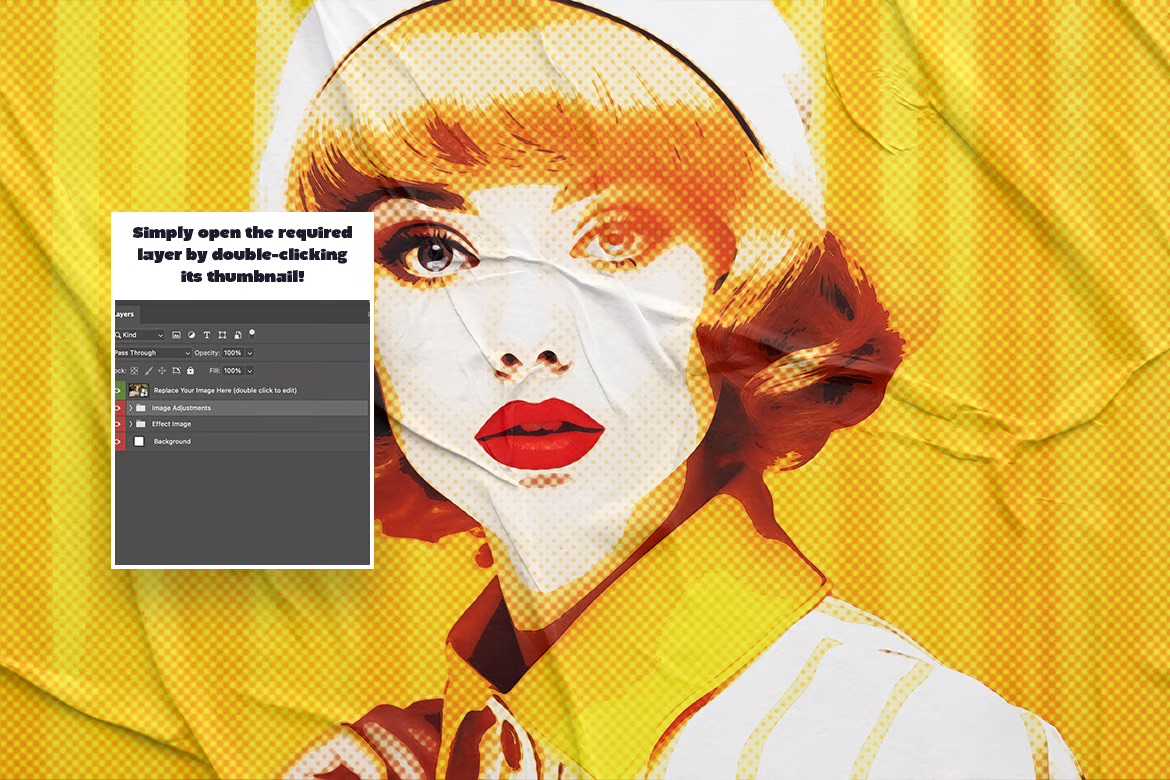
Task: Click the filter for shape layers icon
Action: (222, 335)
